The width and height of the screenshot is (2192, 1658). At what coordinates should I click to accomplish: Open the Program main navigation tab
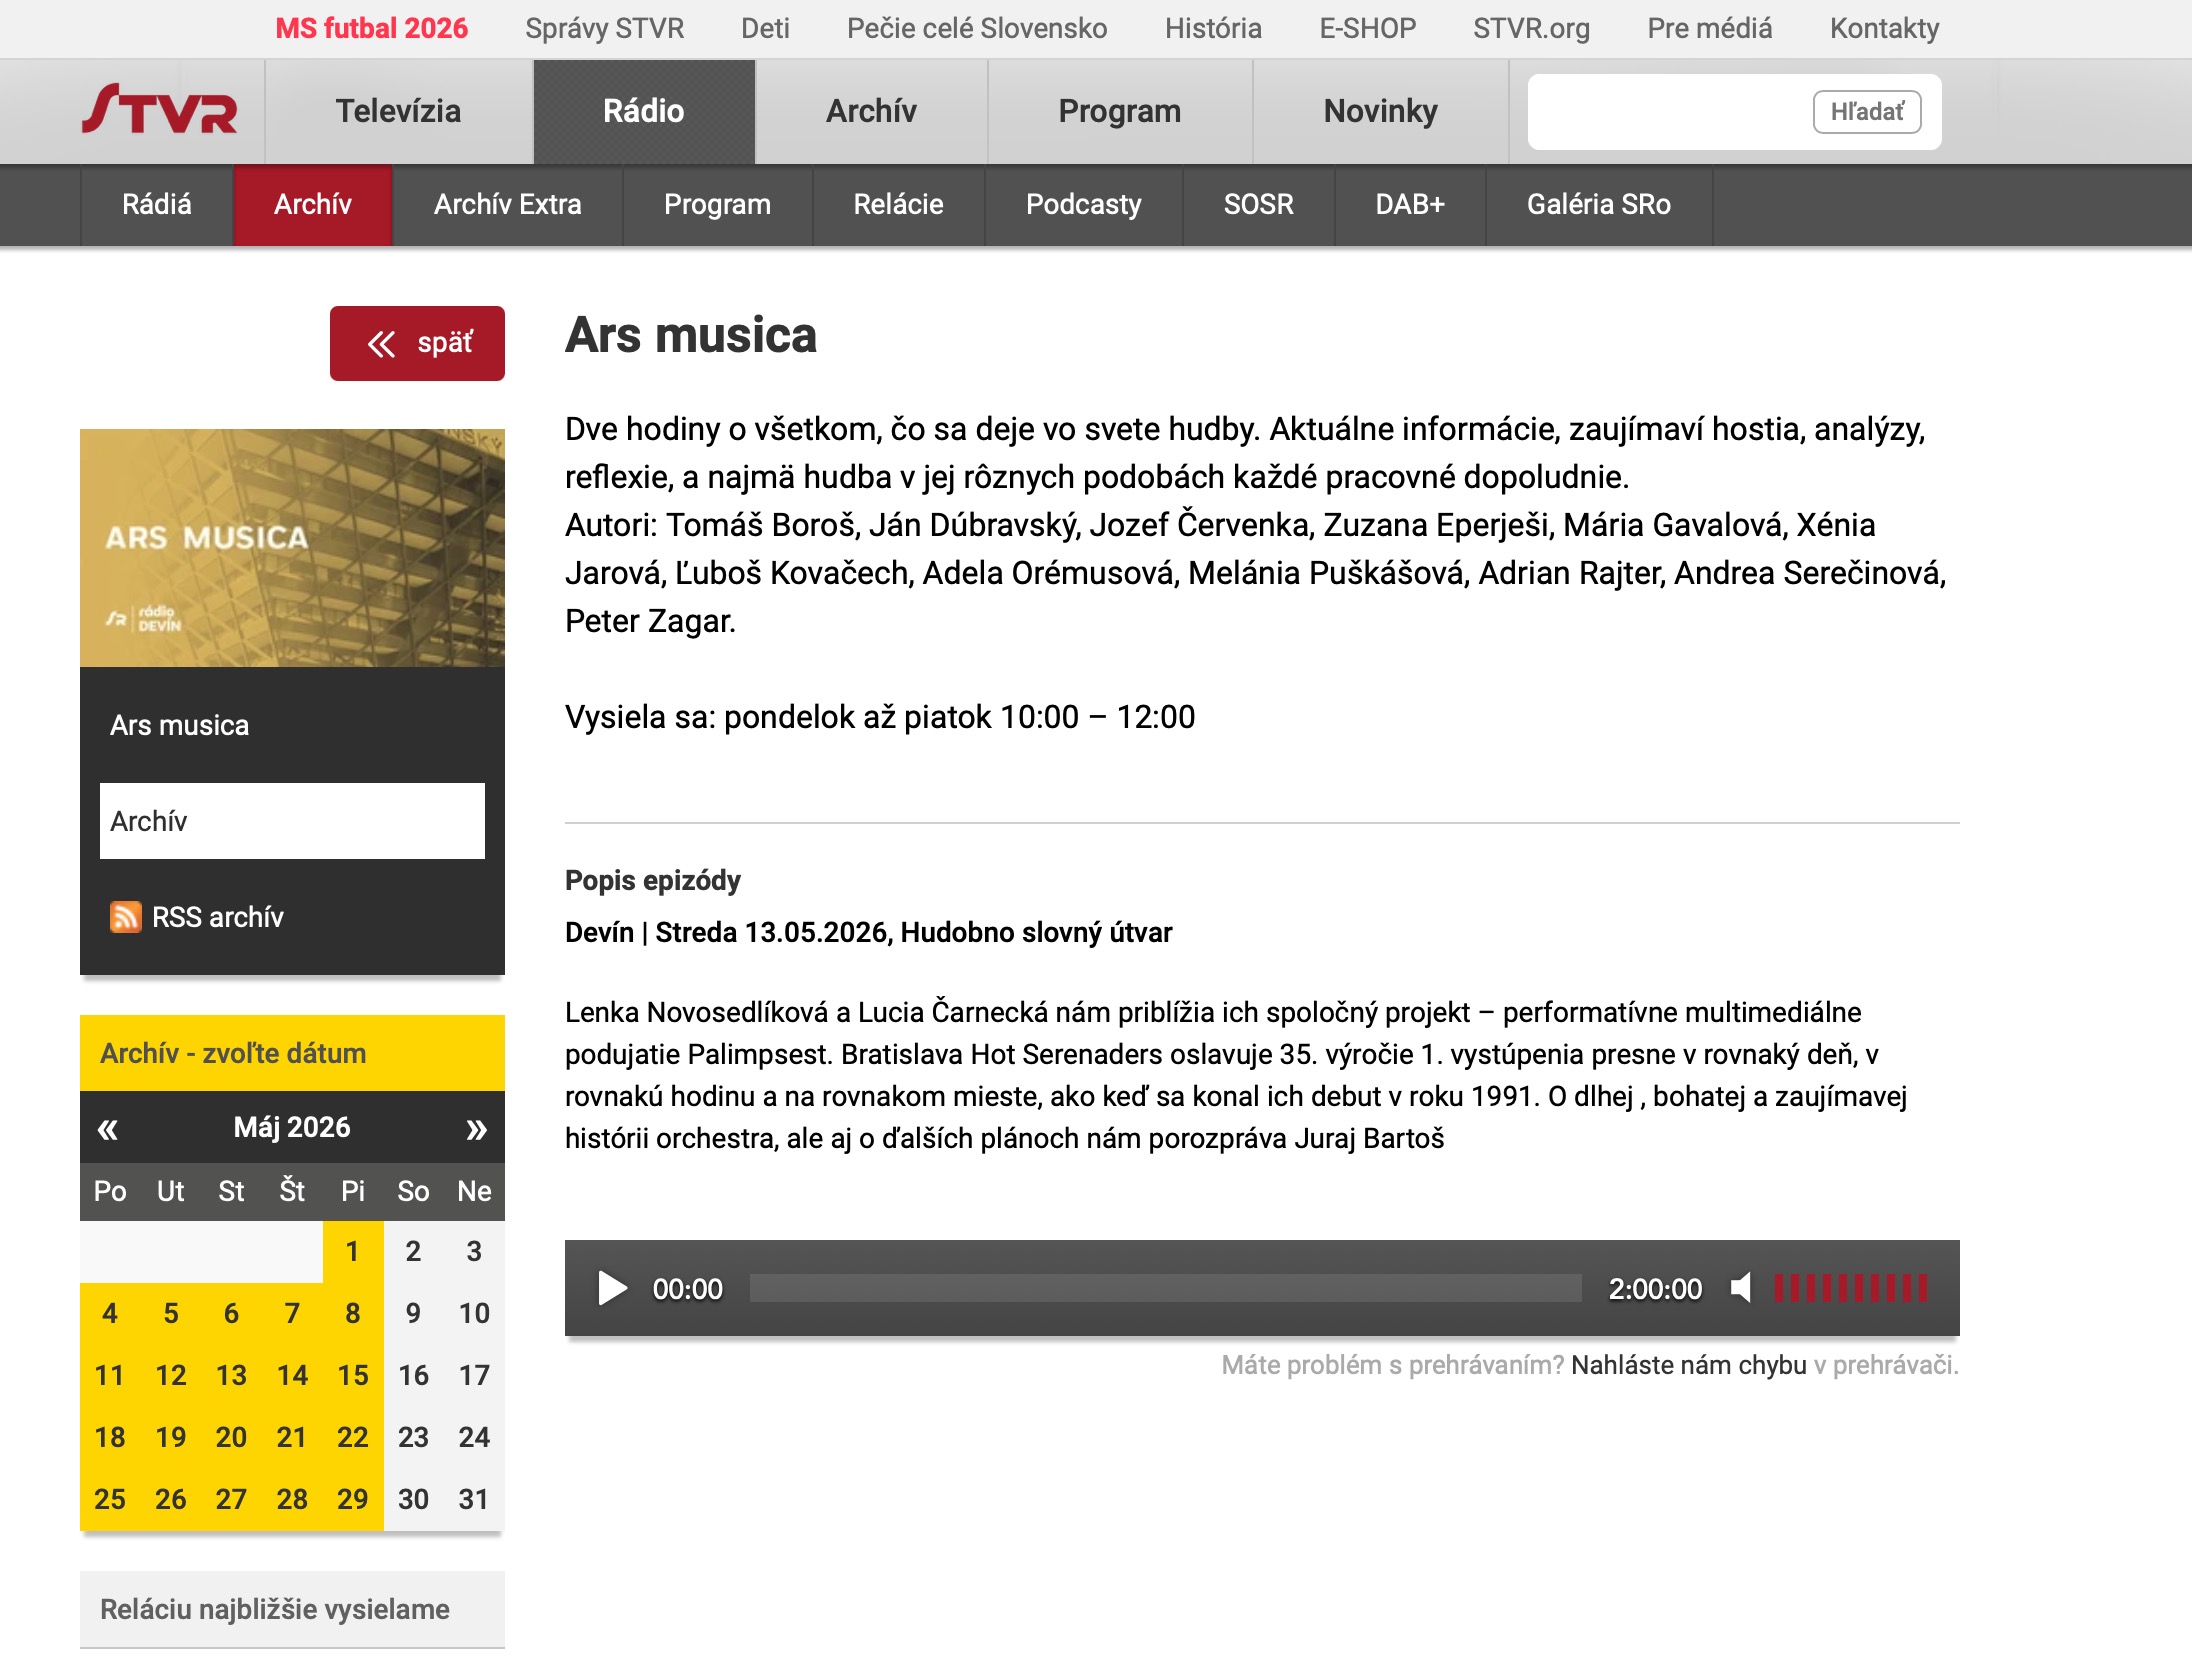tap(1120, 111)
